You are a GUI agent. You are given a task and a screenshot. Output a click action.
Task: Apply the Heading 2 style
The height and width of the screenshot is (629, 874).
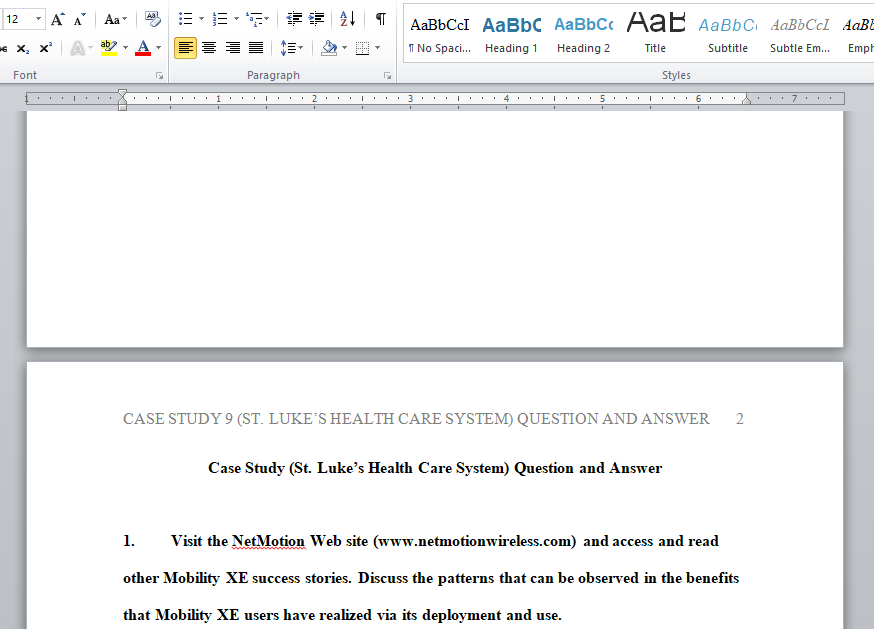(x=584, y=33)
